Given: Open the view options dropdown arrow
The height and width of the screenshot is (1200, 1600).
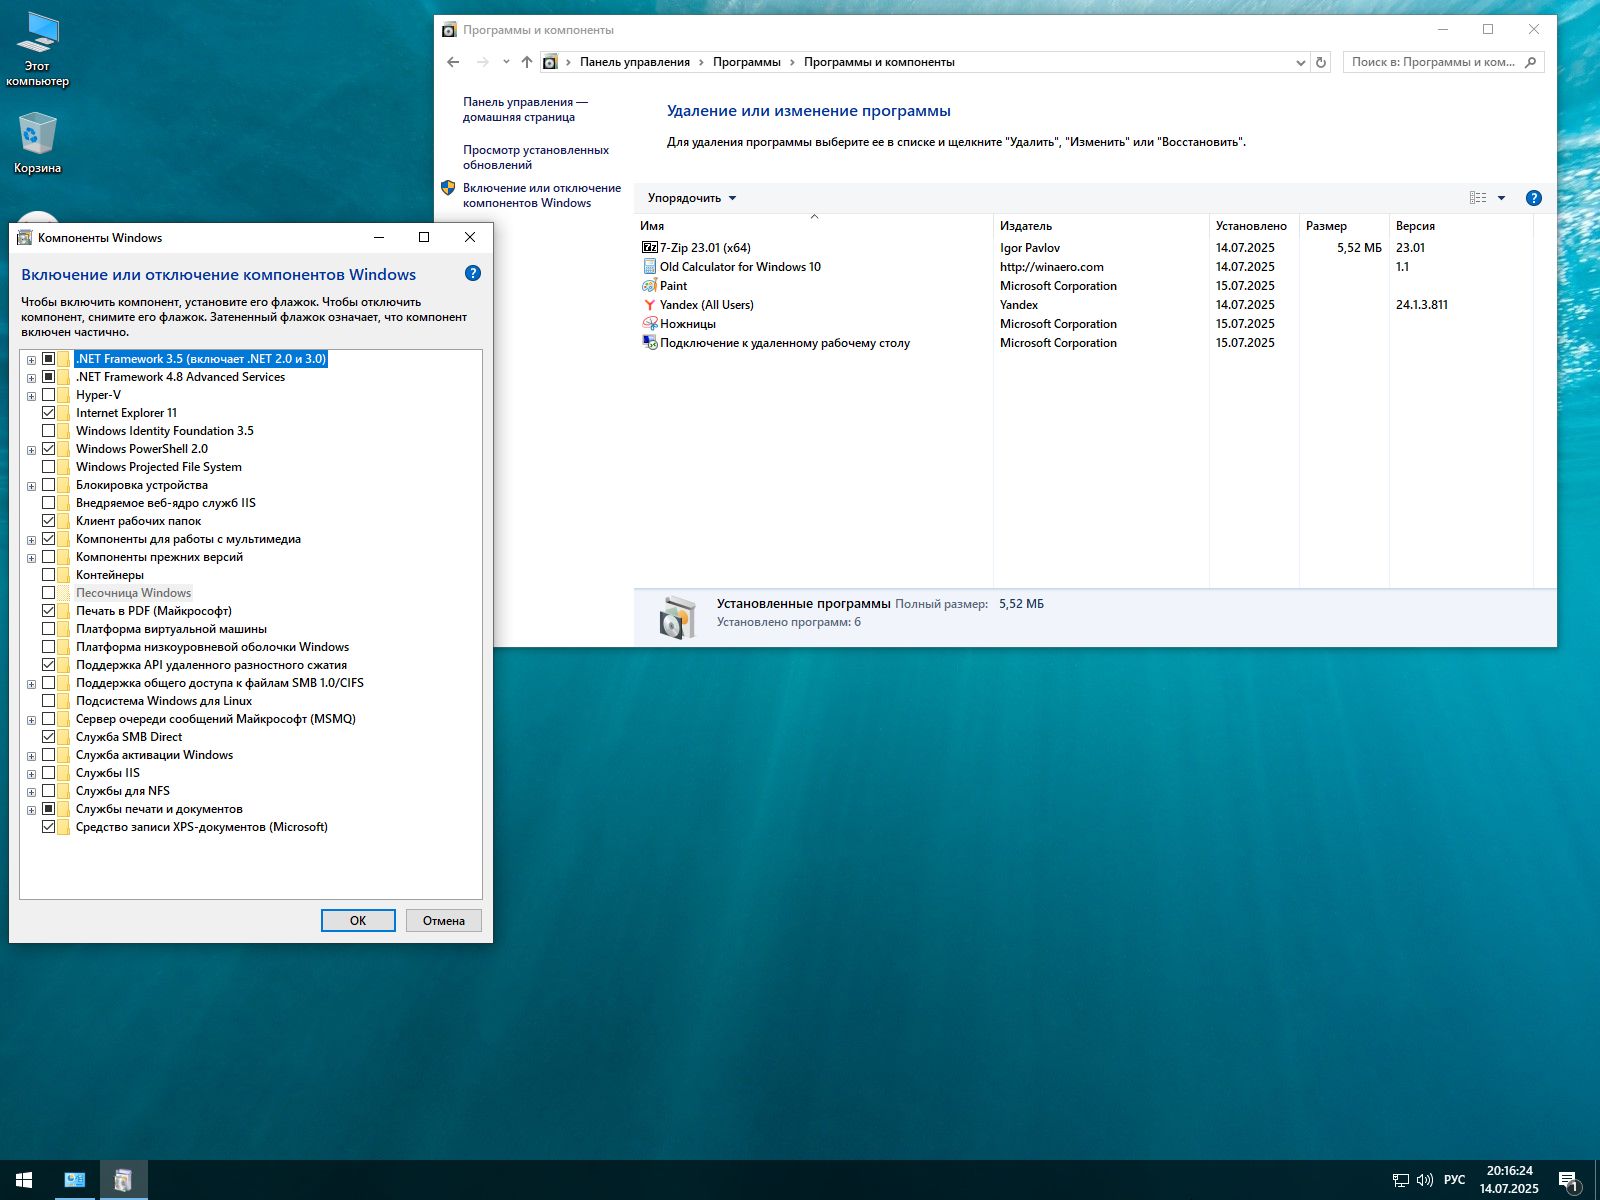Looking at the screenshot, I should click(1501, 198).
